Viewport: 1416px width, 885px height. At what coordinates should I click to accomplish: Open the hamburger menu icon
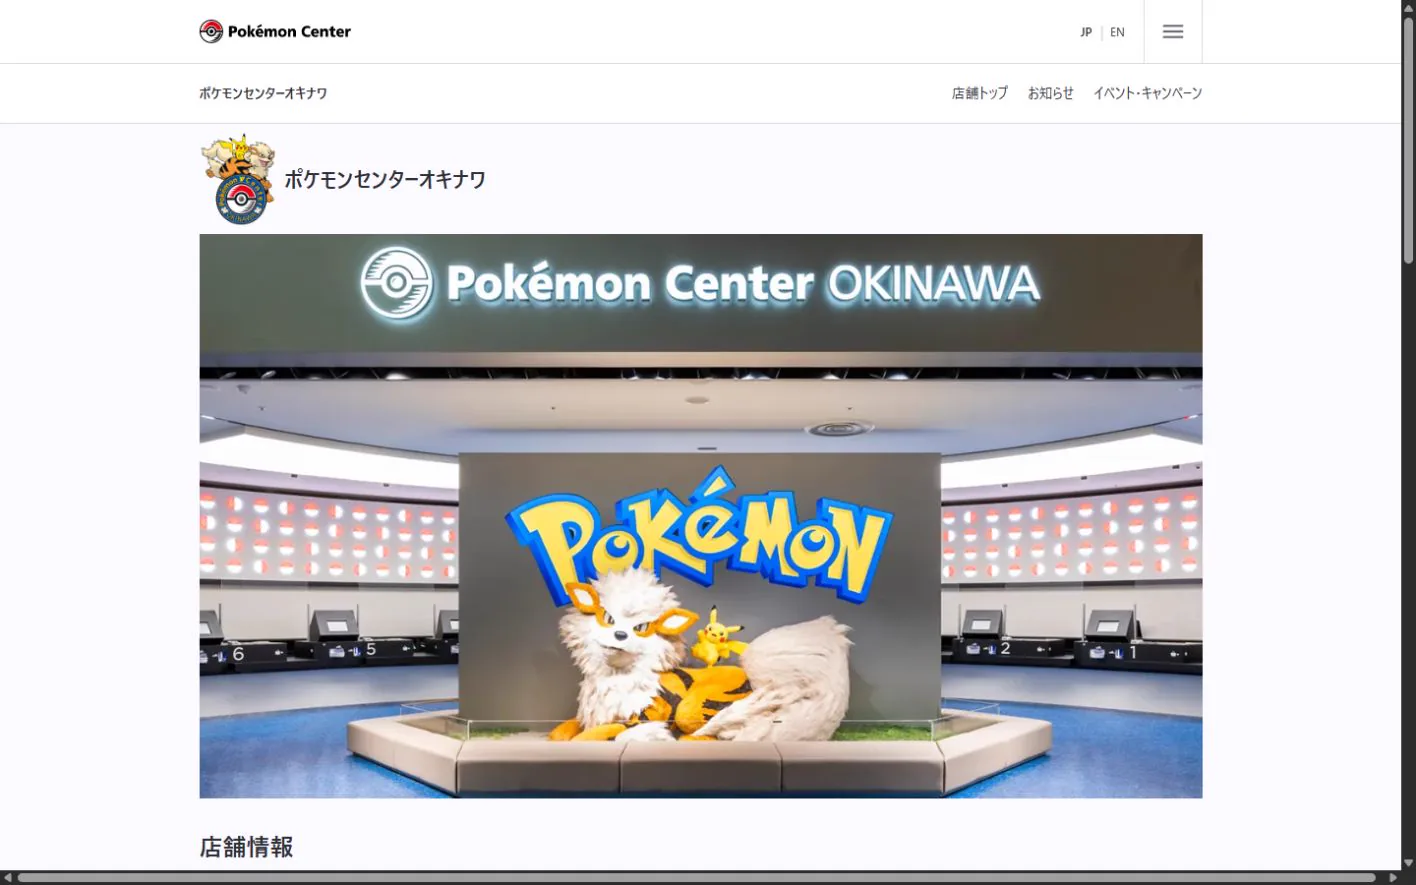(1173, 32)
